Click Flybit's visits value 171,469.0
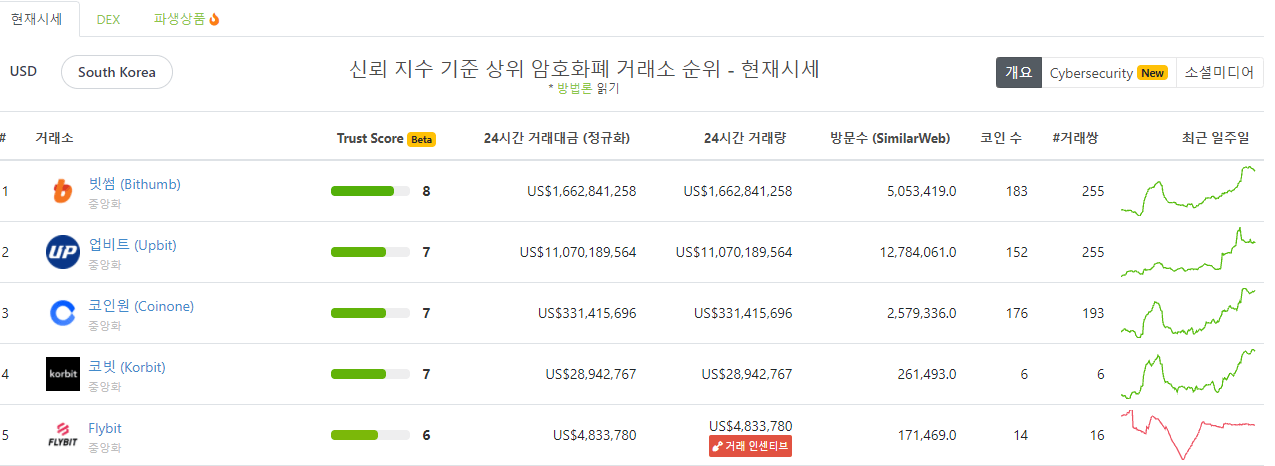Image resolution: width=1275 pixels, height=466 pixels. [x=928, y=435]
